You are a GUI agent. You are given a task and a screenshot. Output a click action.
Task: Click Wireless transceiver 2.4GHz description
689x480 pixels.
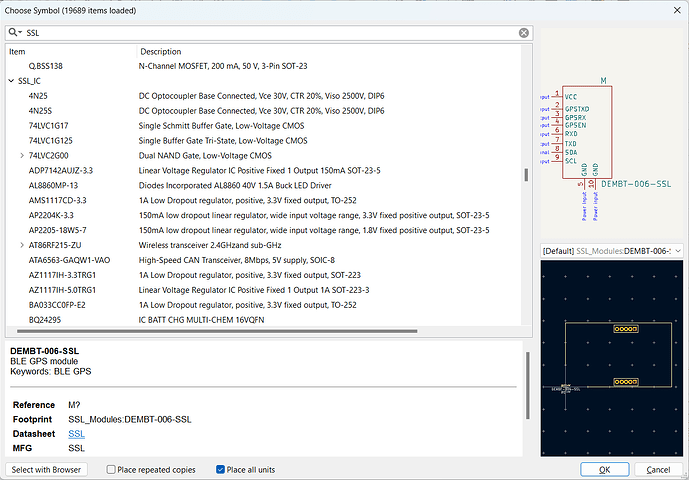click(210, 245)
